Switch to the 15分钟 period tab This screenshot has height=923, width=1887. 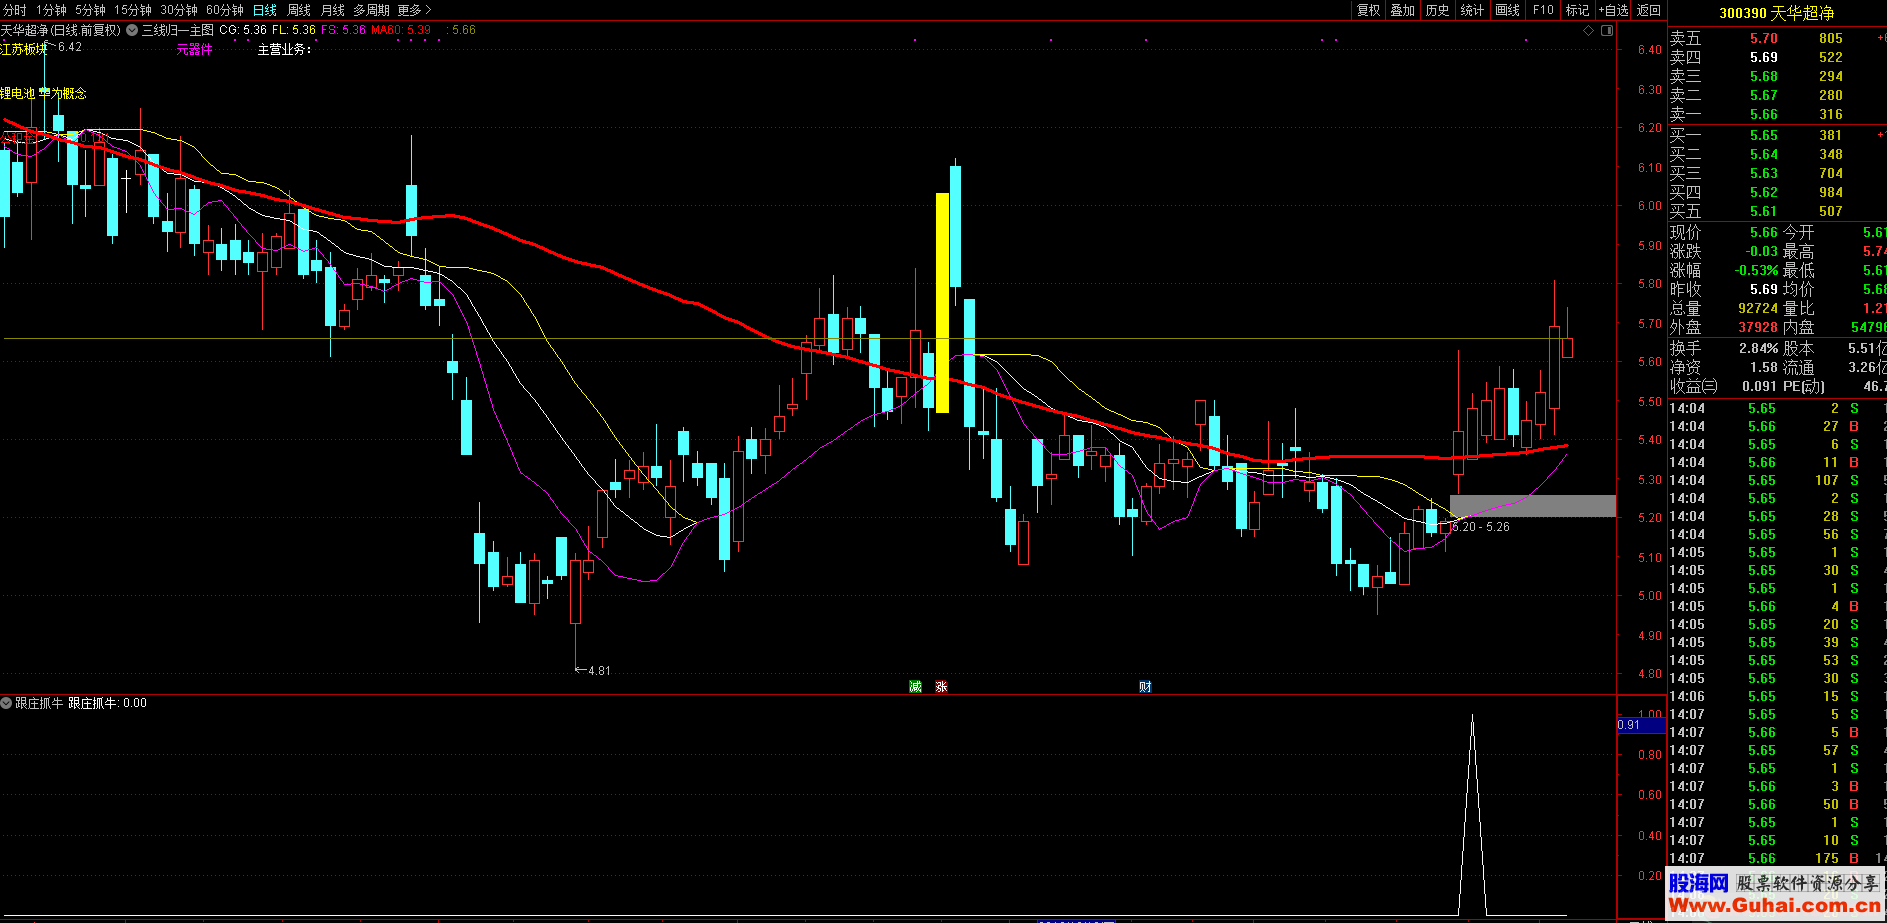132,10
